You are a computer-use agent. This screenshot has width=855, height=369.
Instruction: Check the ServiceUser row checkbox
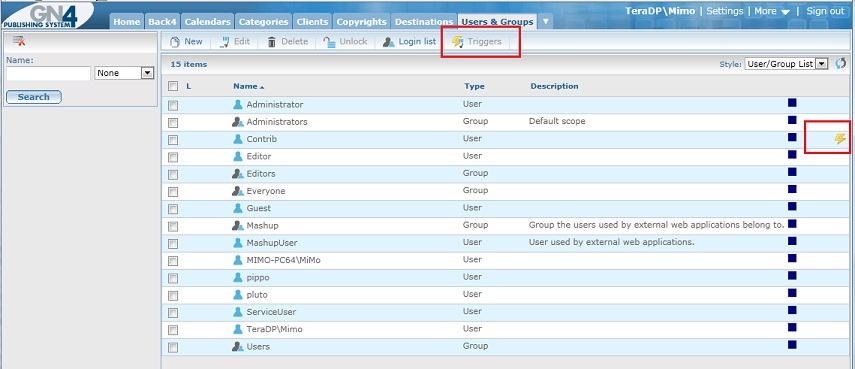pyautogui.click(x=173, y=313)
